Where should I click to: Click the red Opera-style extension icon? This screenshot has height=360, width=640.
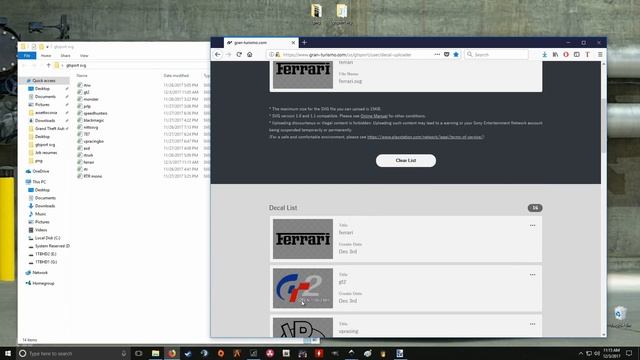tap(566, 54)
